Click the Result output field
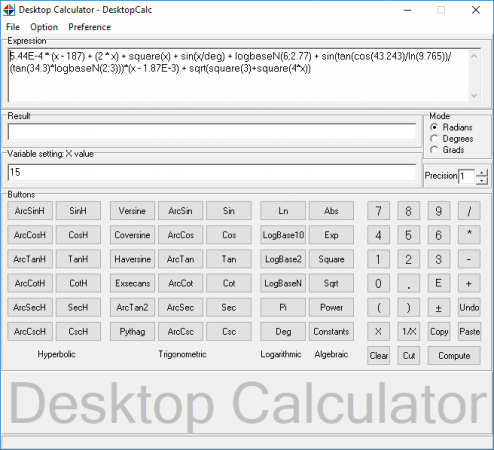 212,132
